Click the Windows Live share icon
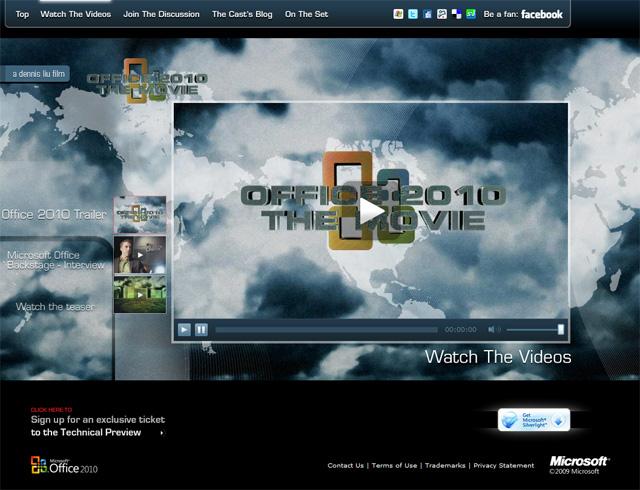640x490 pixels. pos(399,14)
